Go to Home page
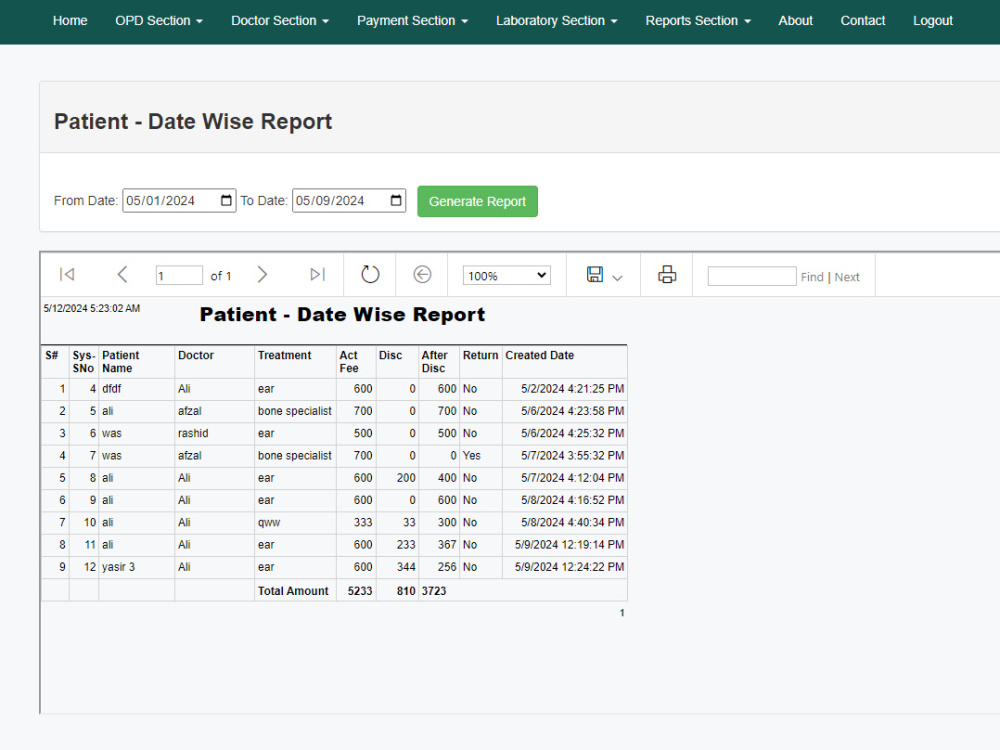The width and height of the screenshot is (1000, 750). (x=70, y=20)
